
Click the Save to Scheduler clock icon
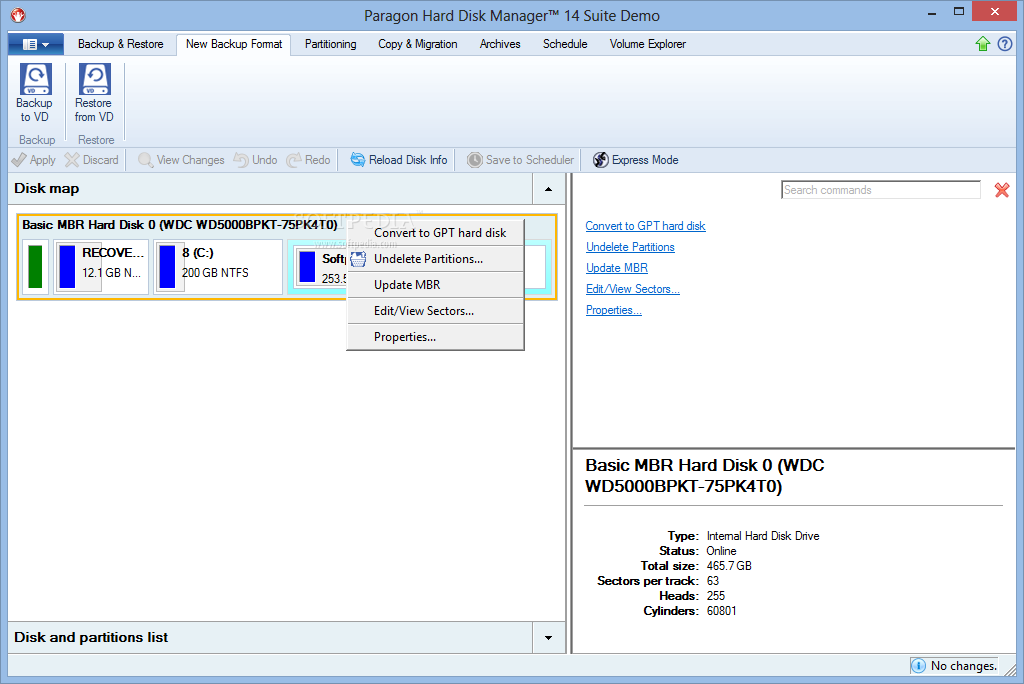475,160
